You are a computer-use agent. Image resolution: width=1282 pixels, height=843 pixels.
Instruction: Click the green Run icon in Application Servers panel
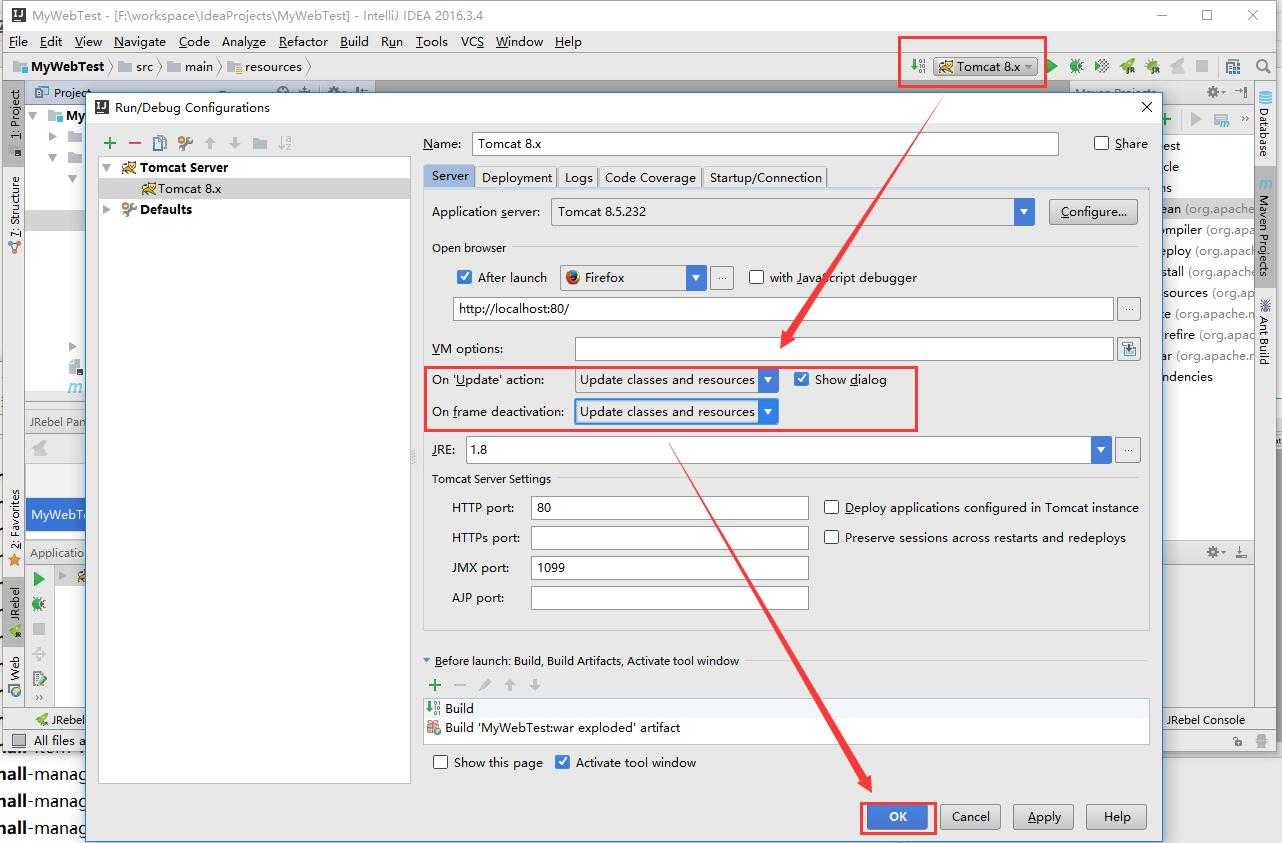point(39,579)
